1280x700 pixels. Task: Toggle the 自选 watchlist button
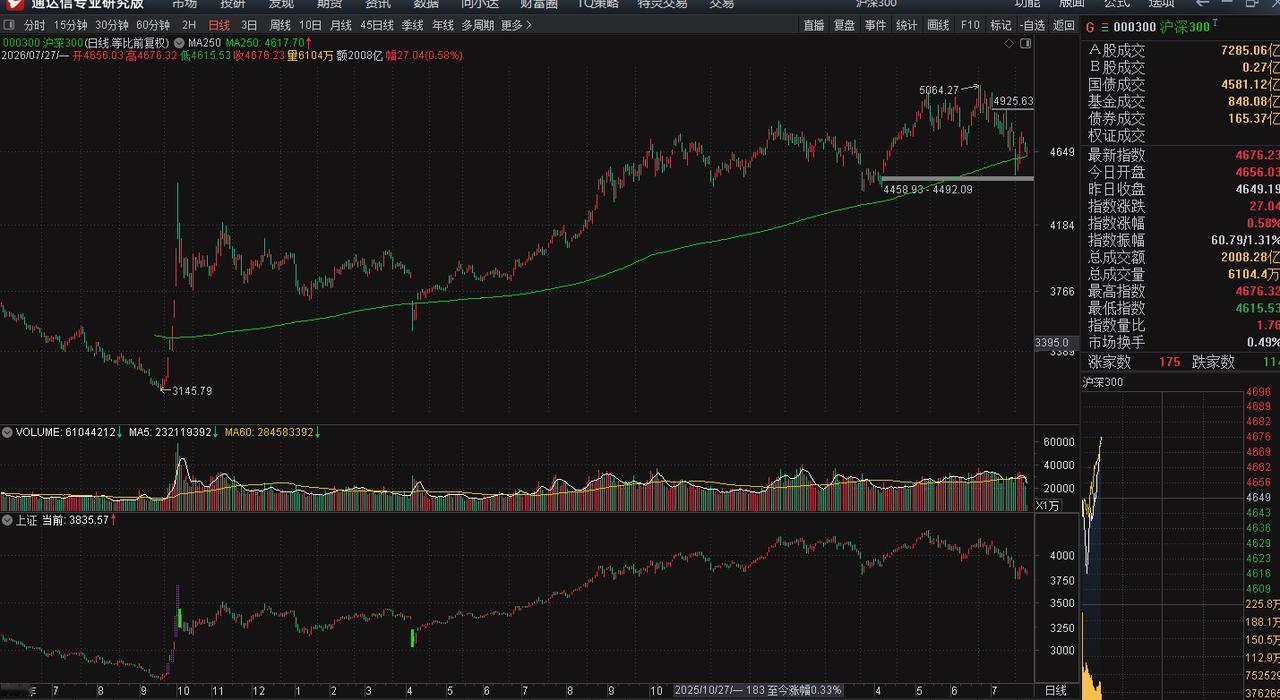point(1033,25)
